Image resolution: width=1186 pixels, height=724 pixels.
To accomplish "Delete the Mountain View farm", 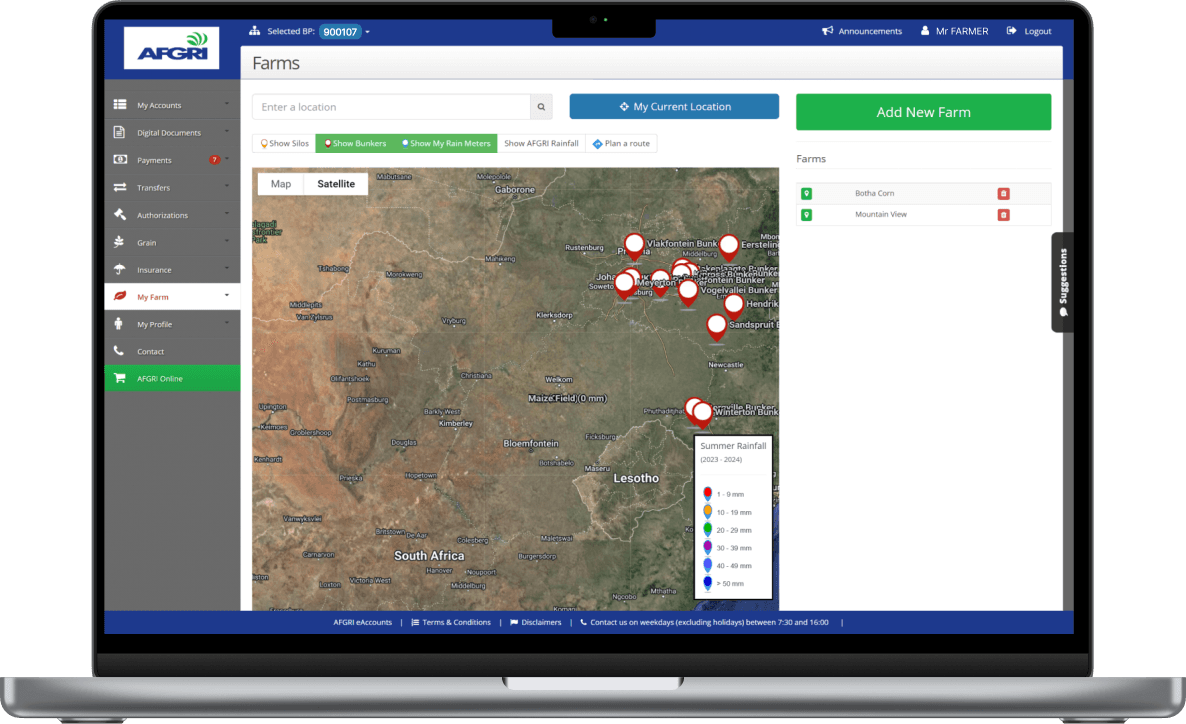I will click(x=1004, y=215).
